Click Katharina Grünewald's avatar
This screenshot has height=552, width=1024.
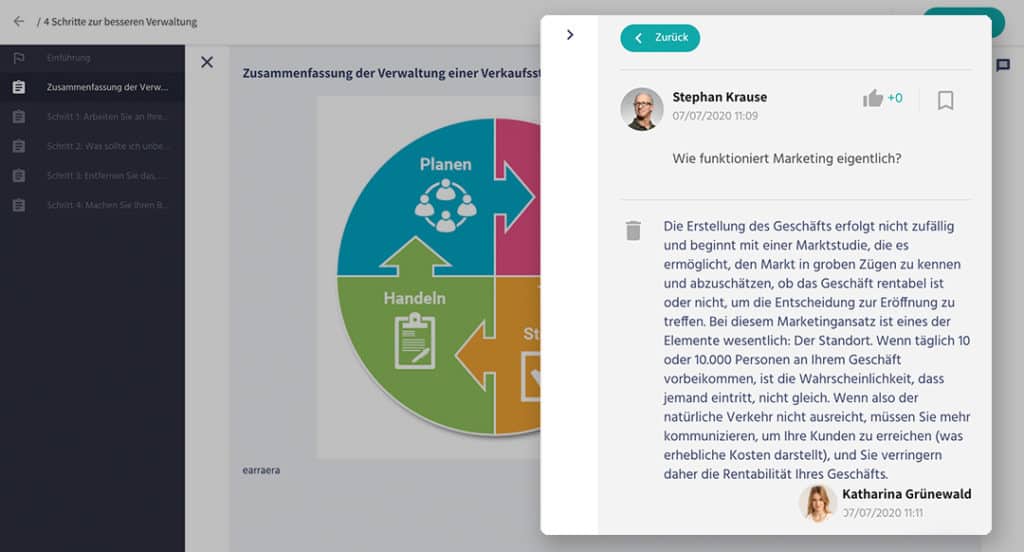[817, 503]
